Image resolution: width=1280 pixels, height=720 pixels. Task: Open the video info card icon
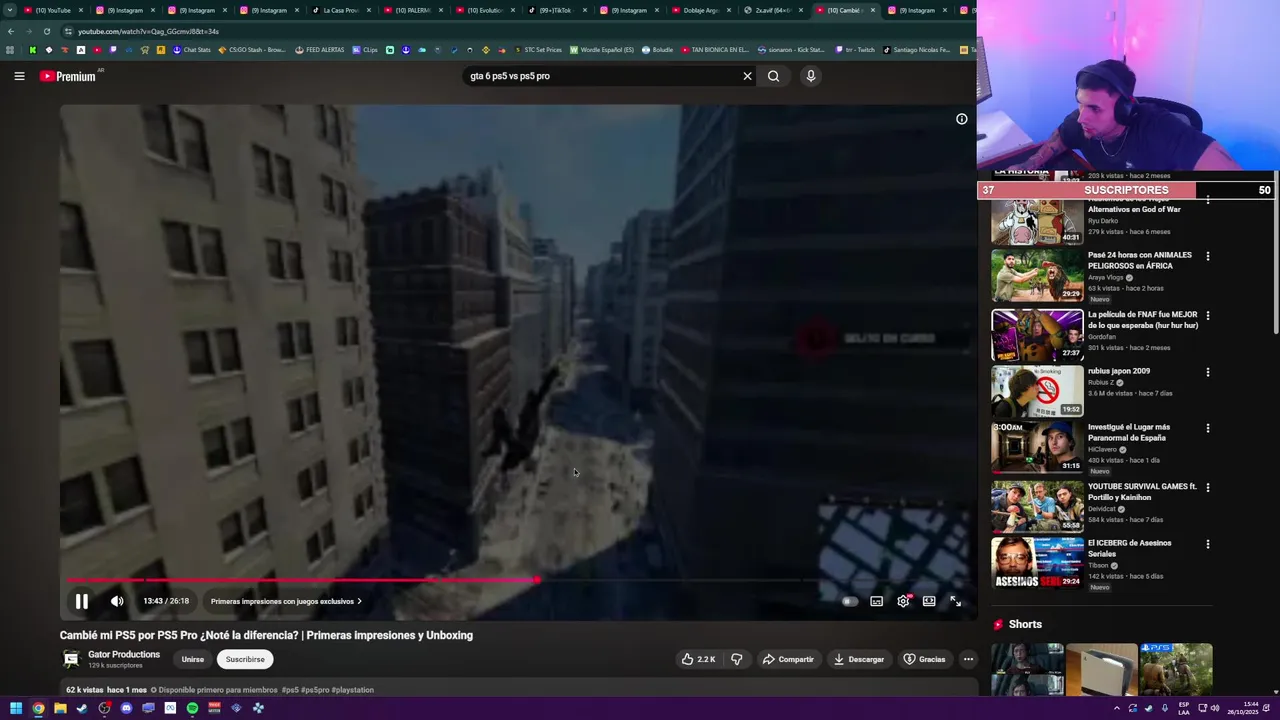point(962,119)
